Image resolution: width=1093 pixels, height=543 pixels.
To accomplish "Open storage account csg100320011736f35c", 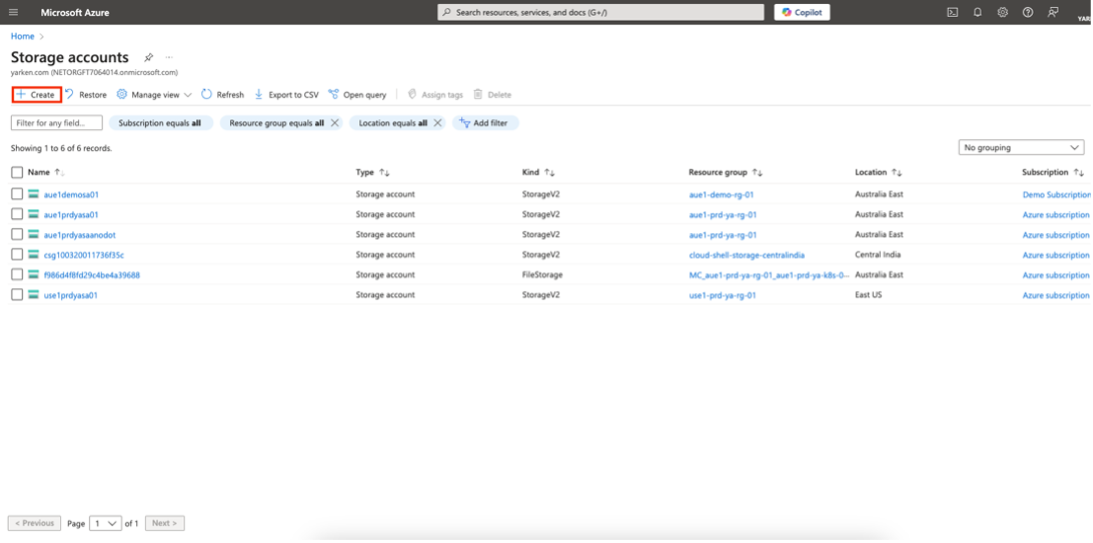I will pos(84,255).
